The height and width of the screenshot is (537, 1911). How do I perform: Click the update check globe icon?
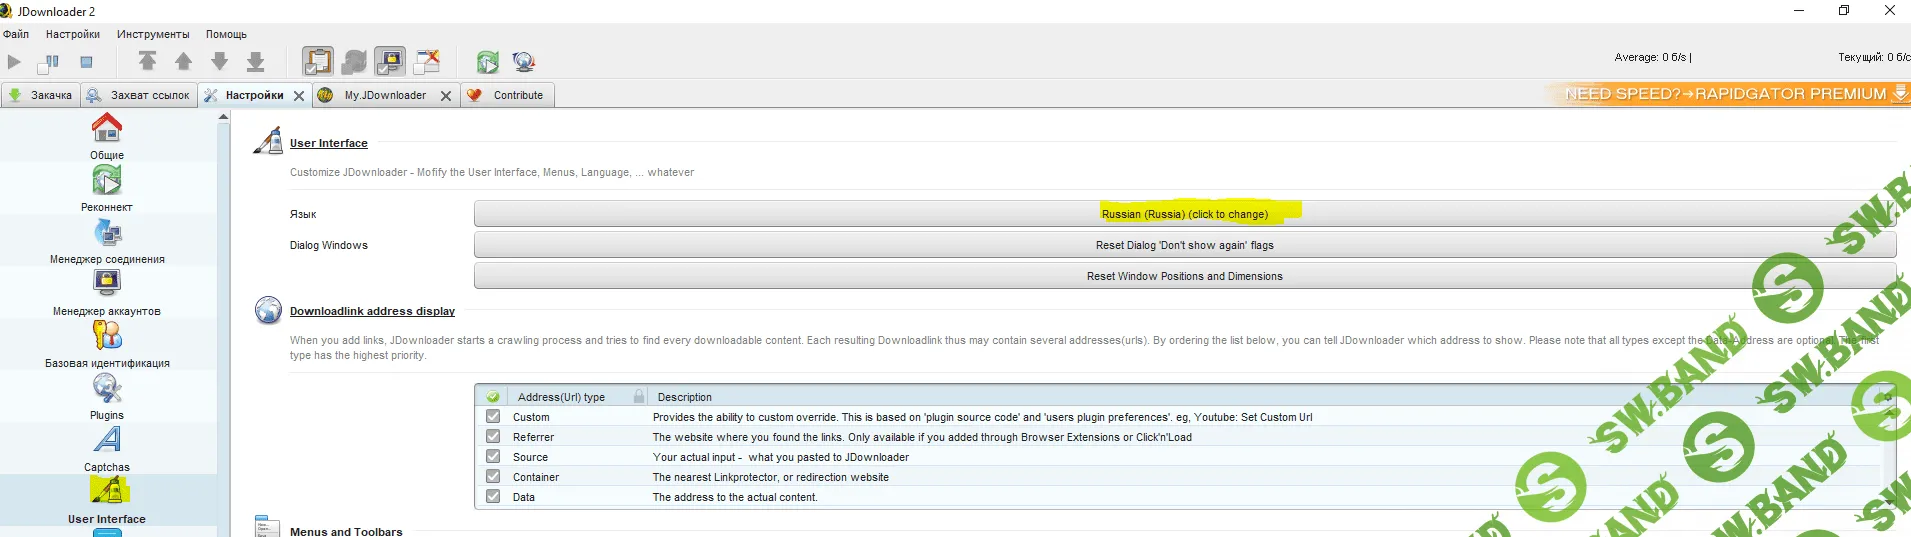pos(523,62)
